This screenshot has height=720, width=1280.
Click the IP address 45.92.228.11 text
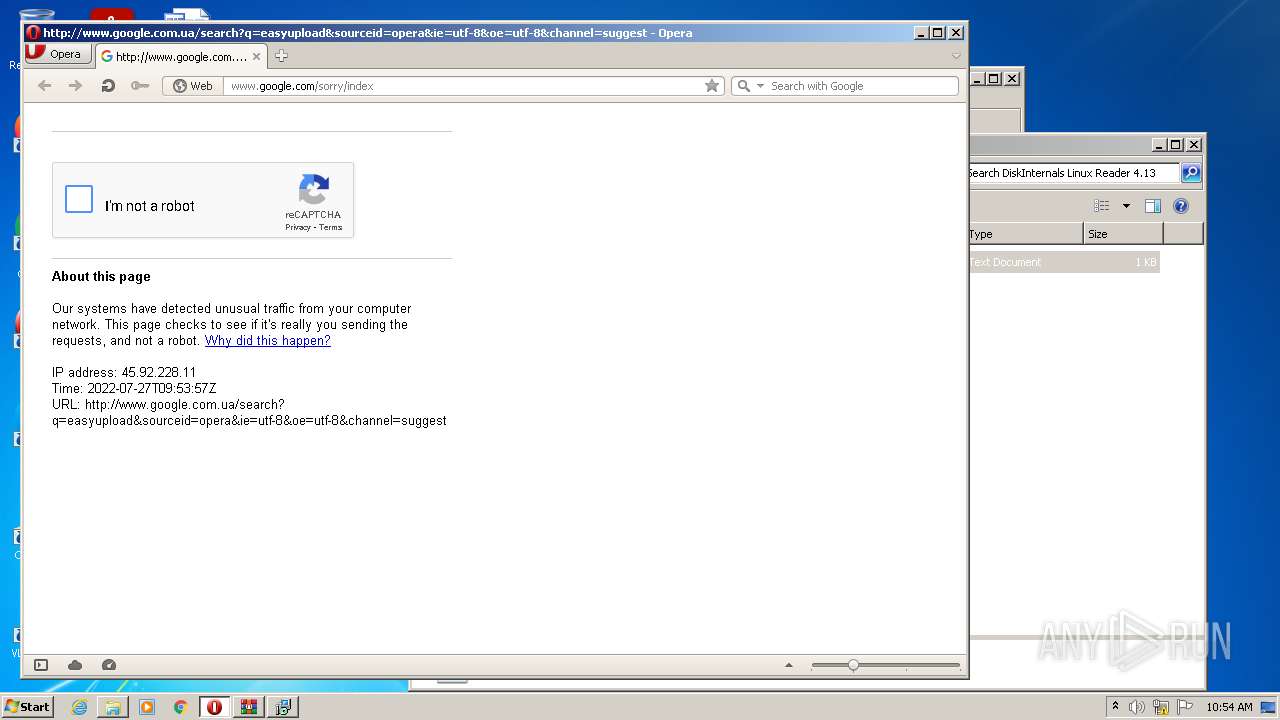pos(124,372)
